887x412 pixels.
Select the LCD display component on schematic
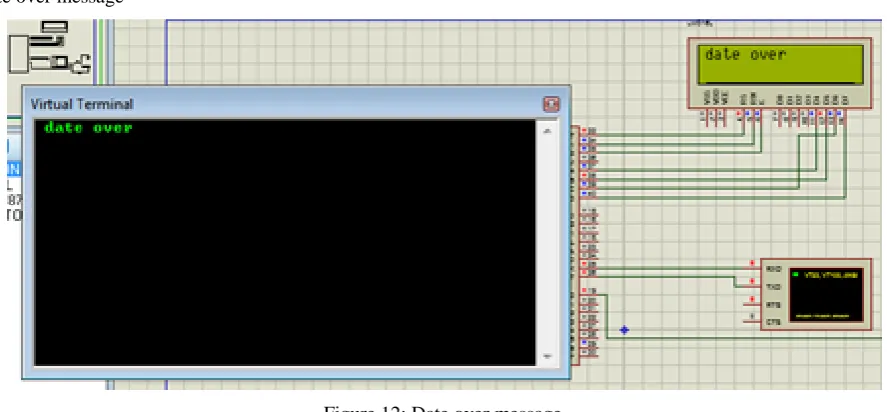click(x=780, y=72)
